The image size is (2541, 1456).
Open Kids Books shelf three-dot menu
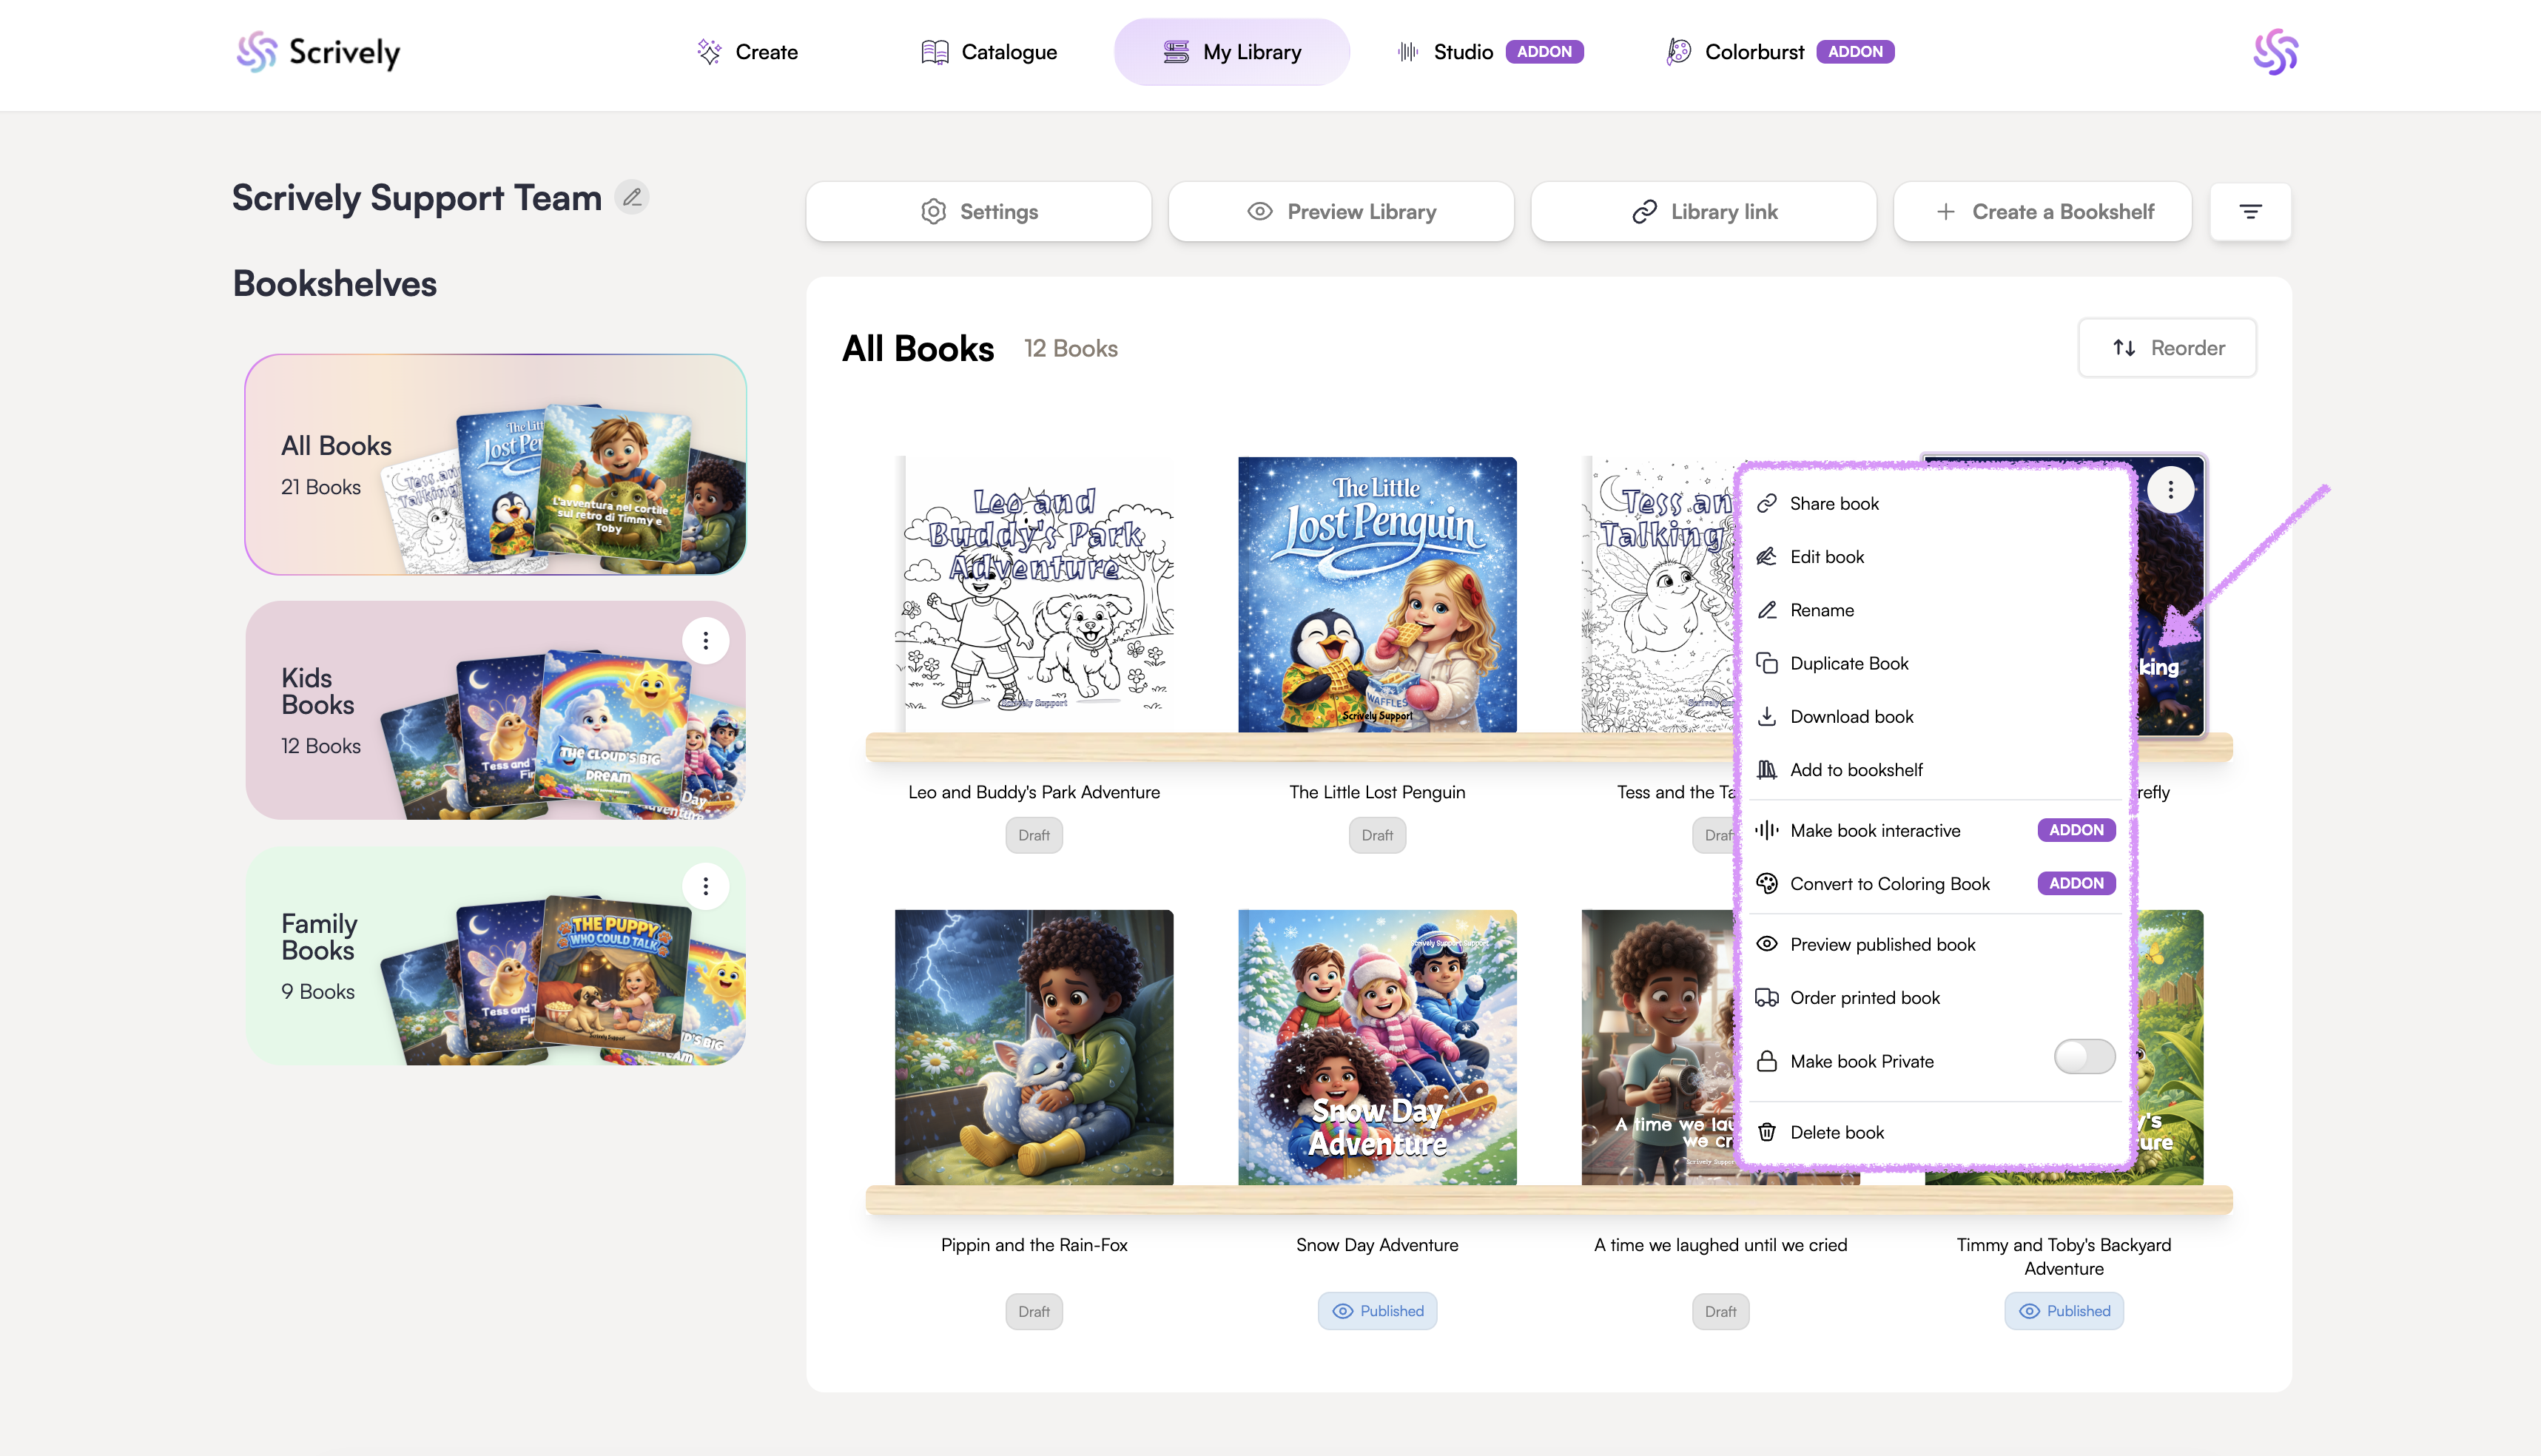[x=705, y=640]
